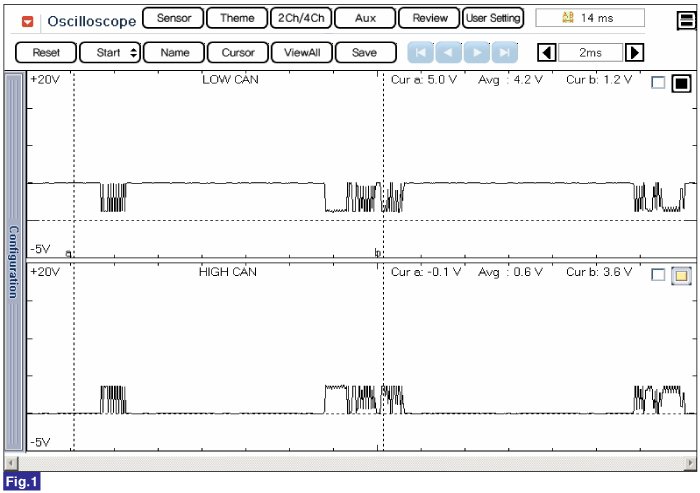Image resolution: width=700 pixels, height=493 pixels.
Task: Open the yellow HIGH CAN color swatch
Action: pyautogui.click(x=681, y=275)
